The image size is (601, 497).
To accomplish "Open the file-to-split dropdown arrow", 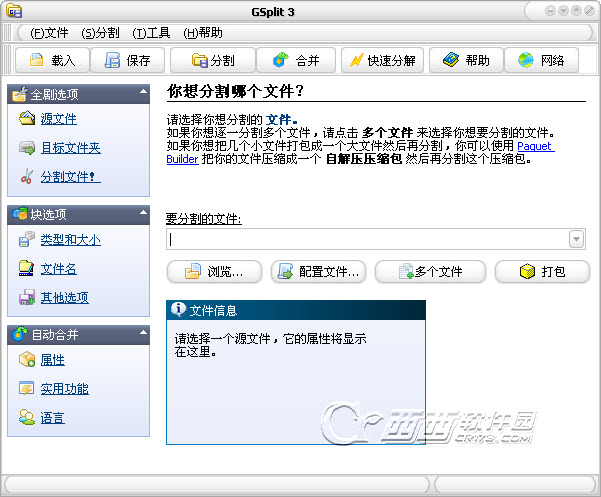I will 576,239.
